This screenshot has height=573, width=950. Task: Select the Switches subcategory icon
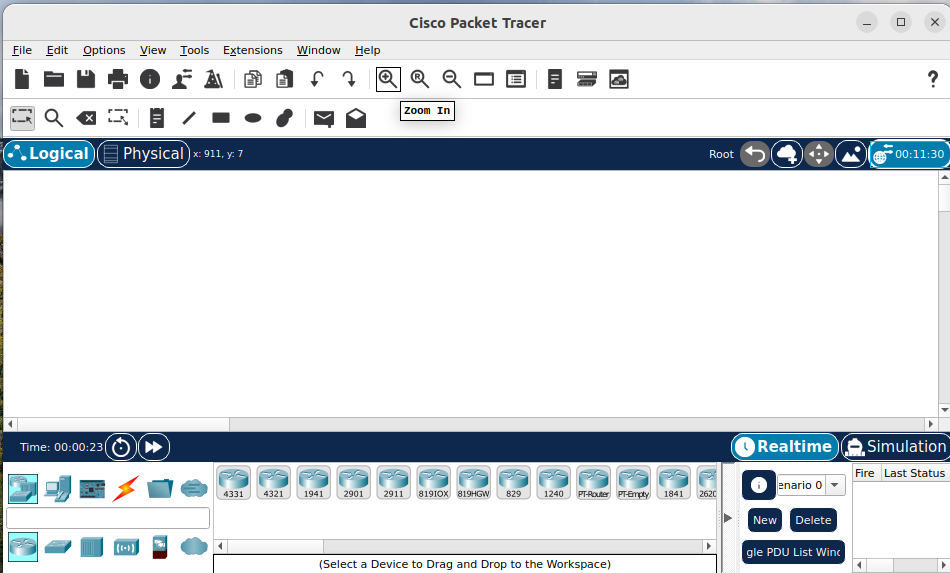click(58, 547)
